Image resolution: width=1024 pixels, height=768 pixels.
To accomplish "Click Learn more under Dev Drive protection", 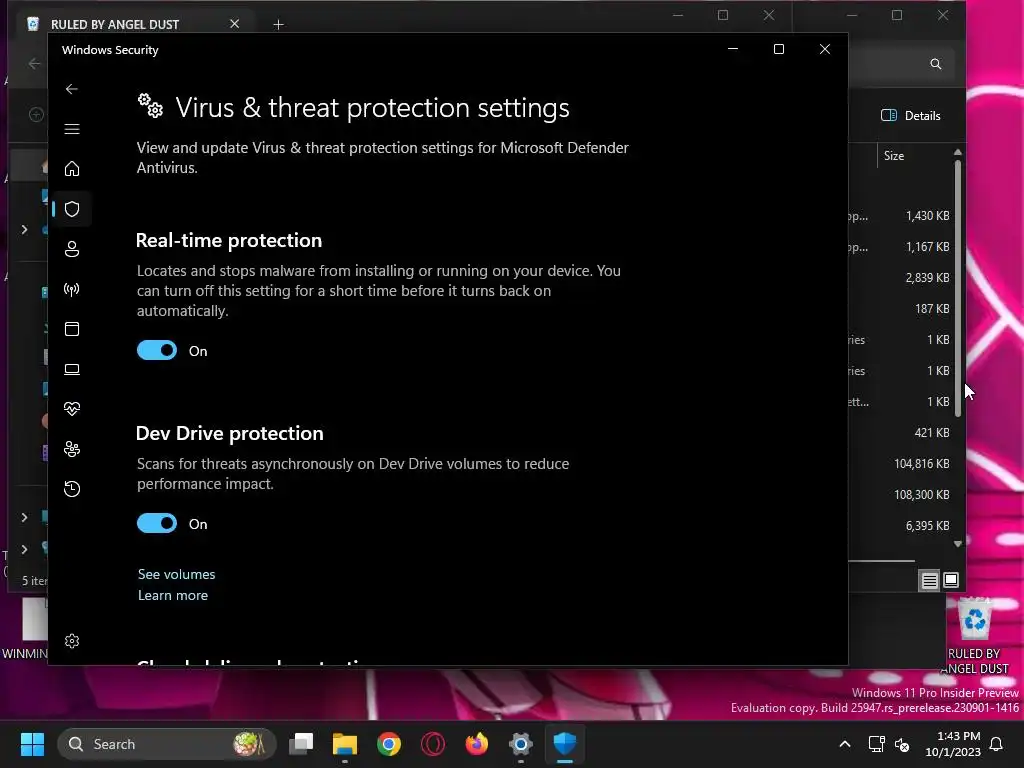I will (x=173, y=596).
